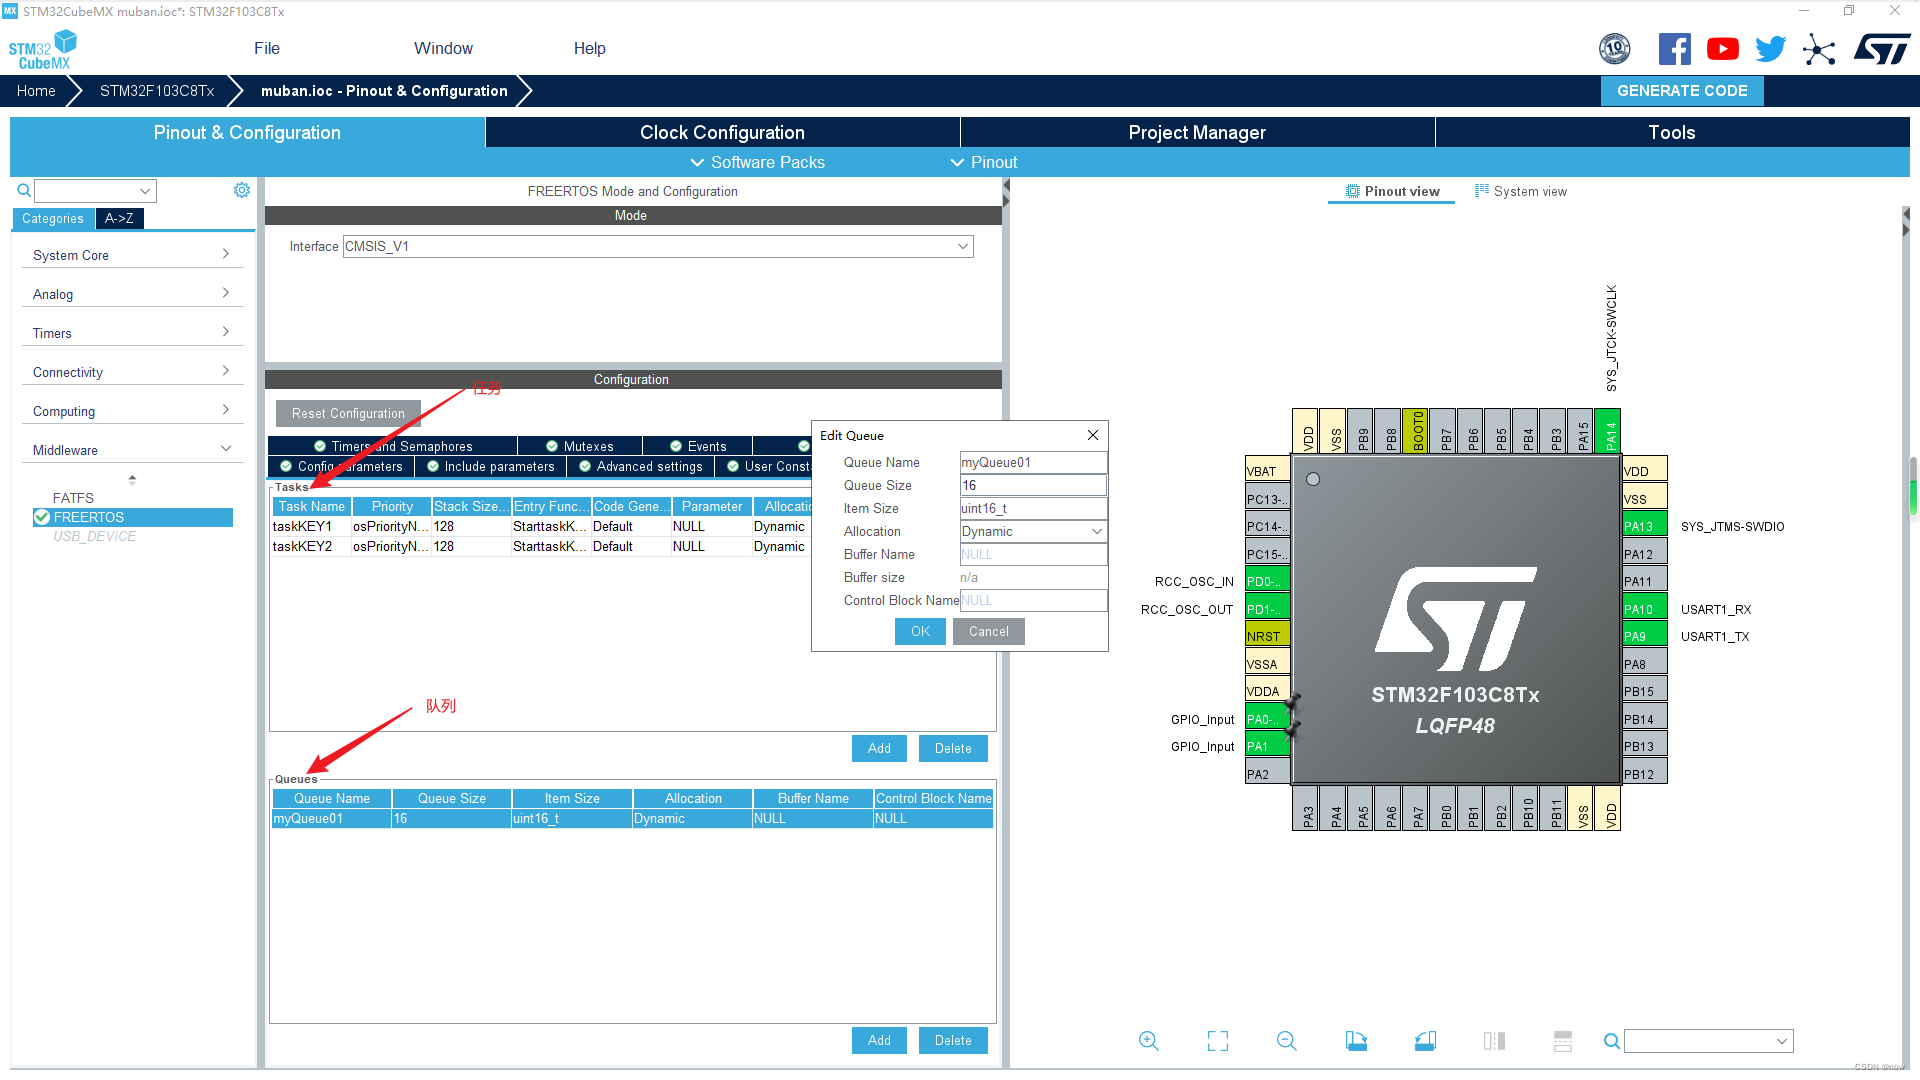Select the PA10 USART1_RX pin

tap(1644, 609)
